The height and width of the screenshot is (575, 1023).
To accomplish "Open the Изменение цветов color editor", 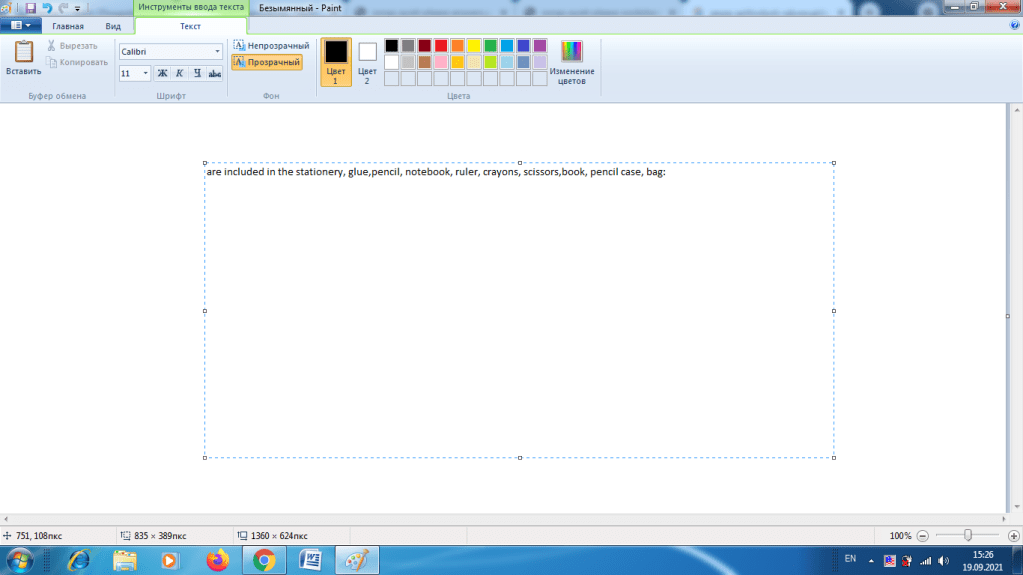I will click(x=571, y=62).
